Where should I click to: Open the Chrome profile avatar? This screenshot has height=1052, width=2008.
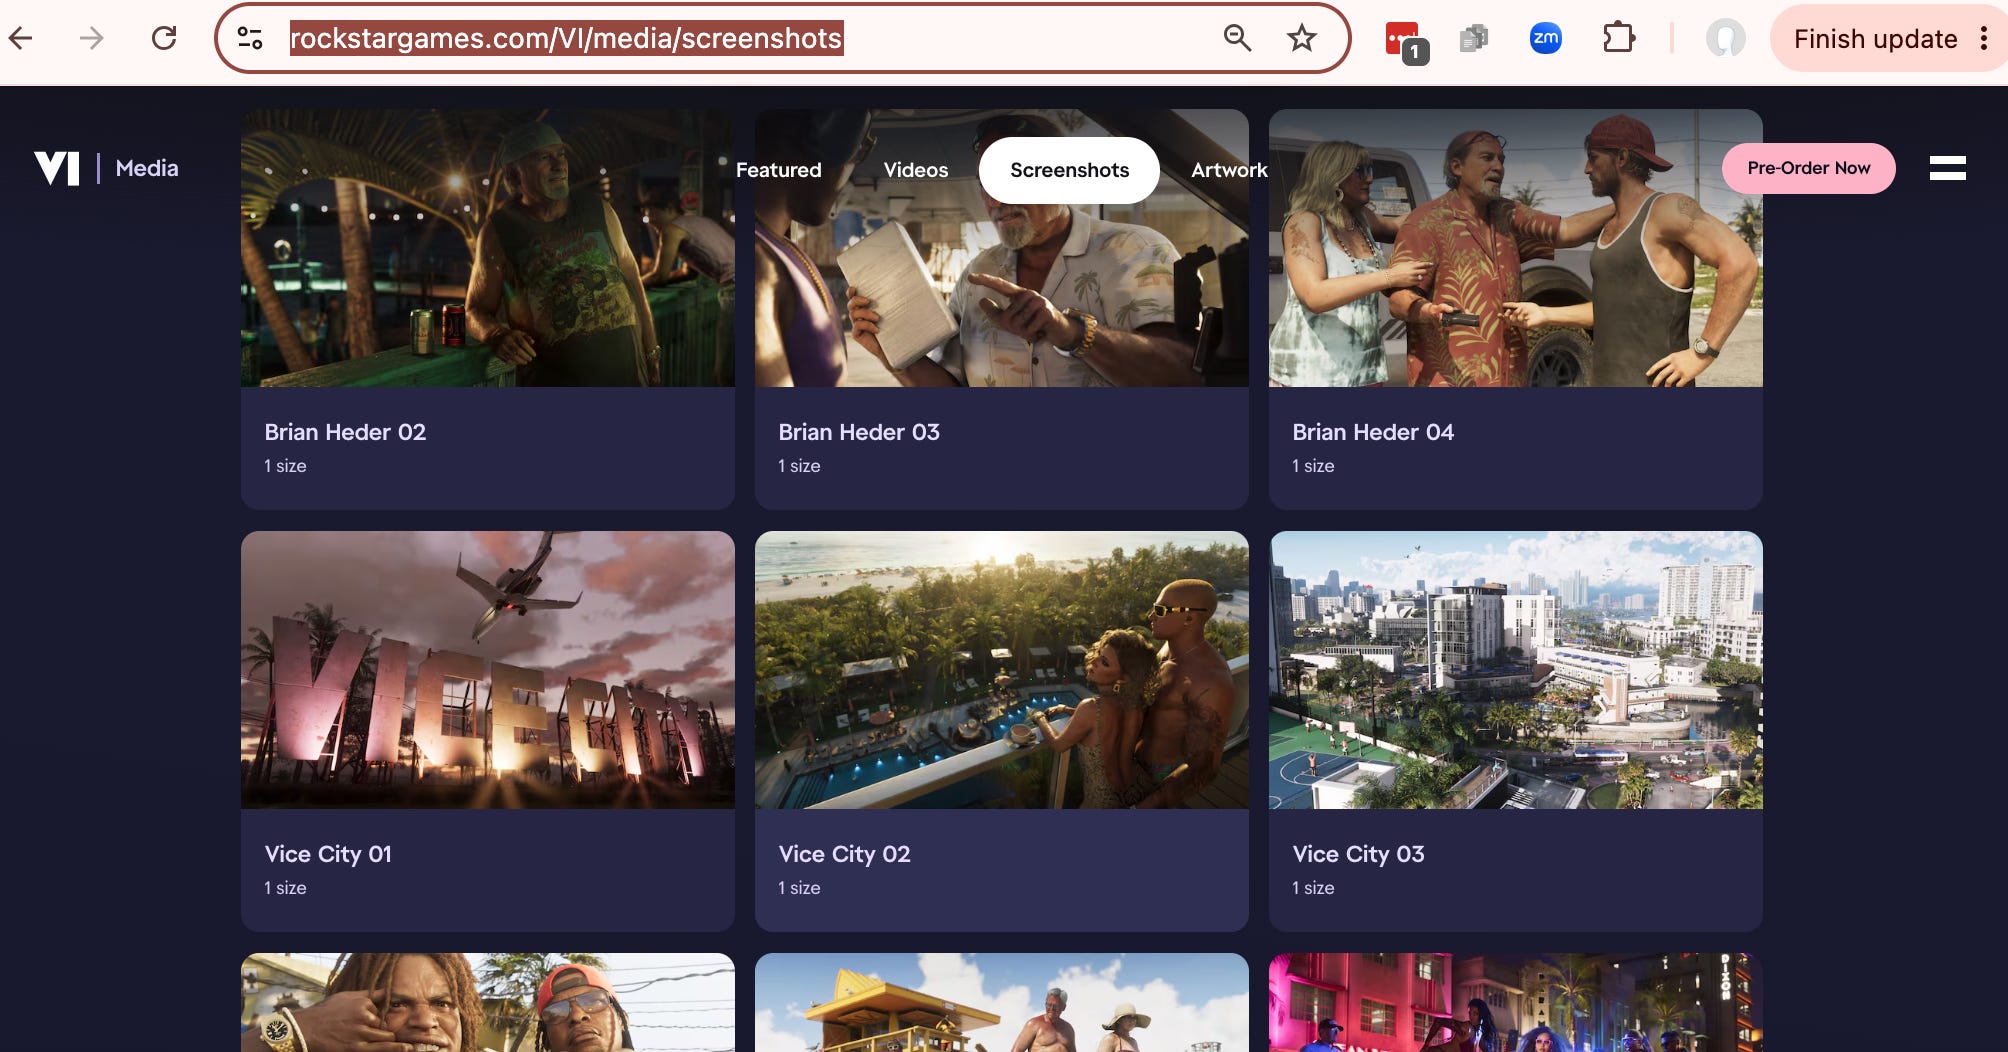[1725, 39]
